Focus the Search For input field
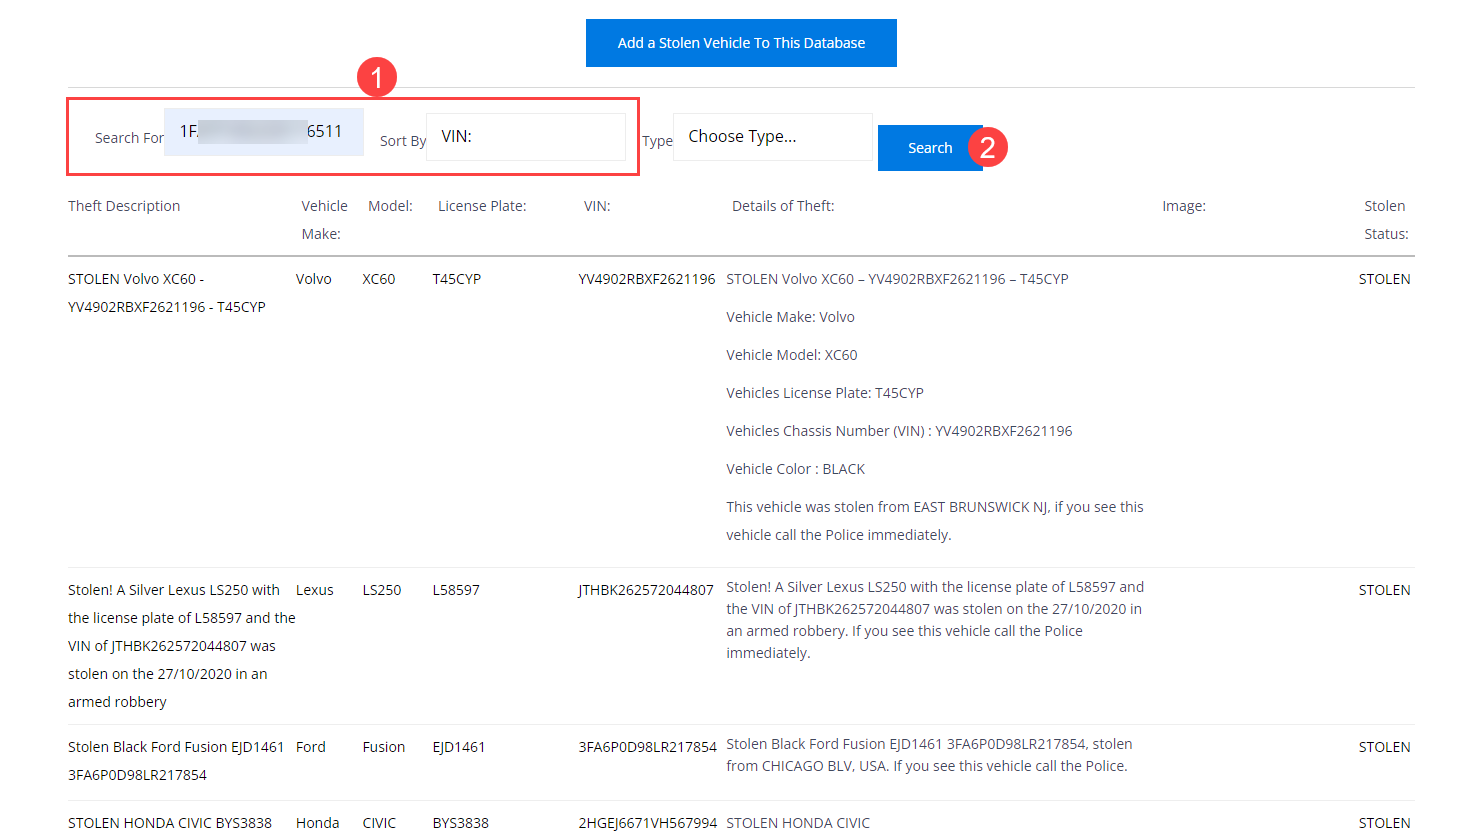This screenshot has height=840, width=1460. pos(264,132)
